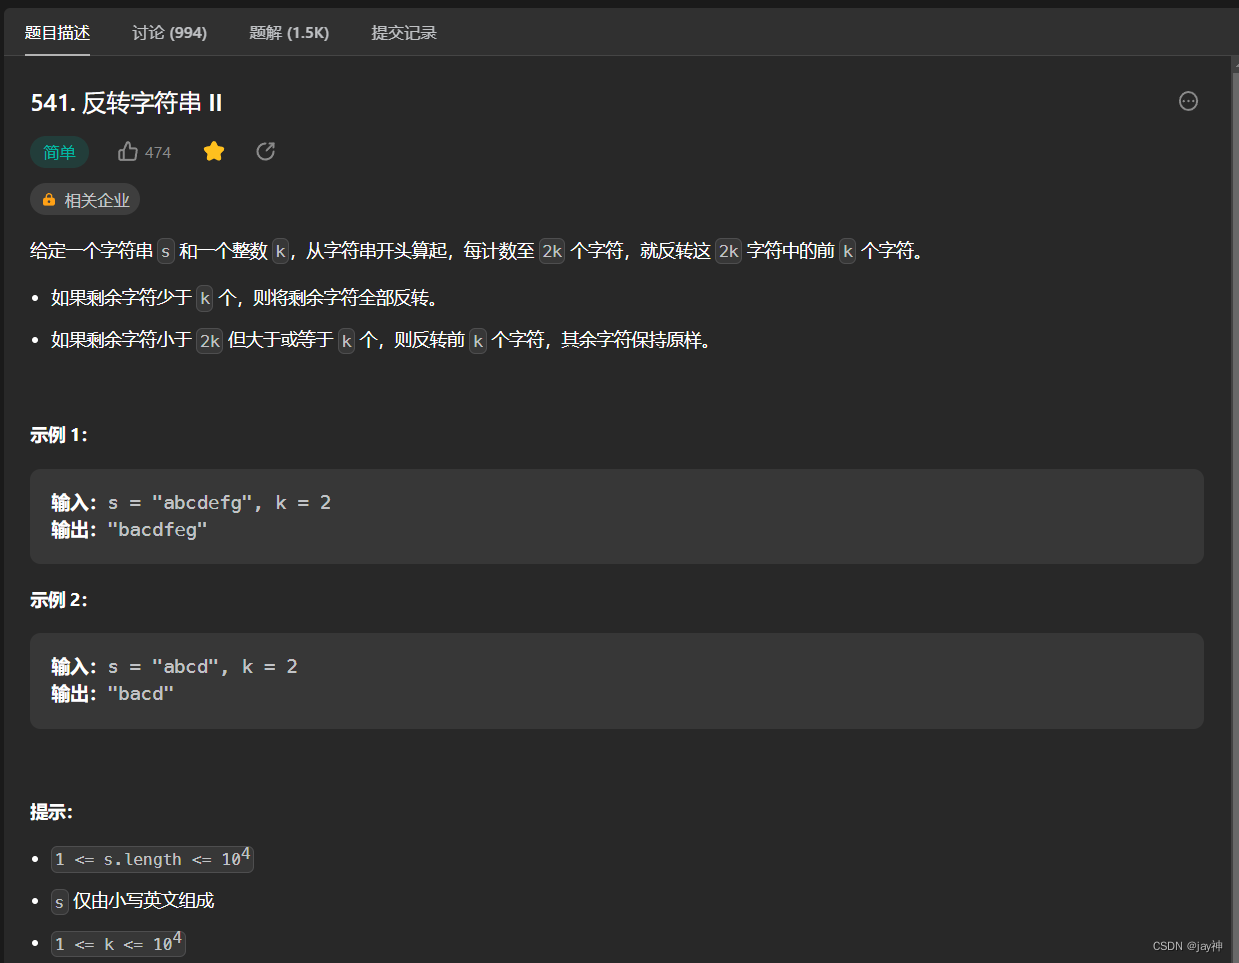Click the 相关企业 tag button
Viewport: 1239px width, 963px height.
(85, 199)
